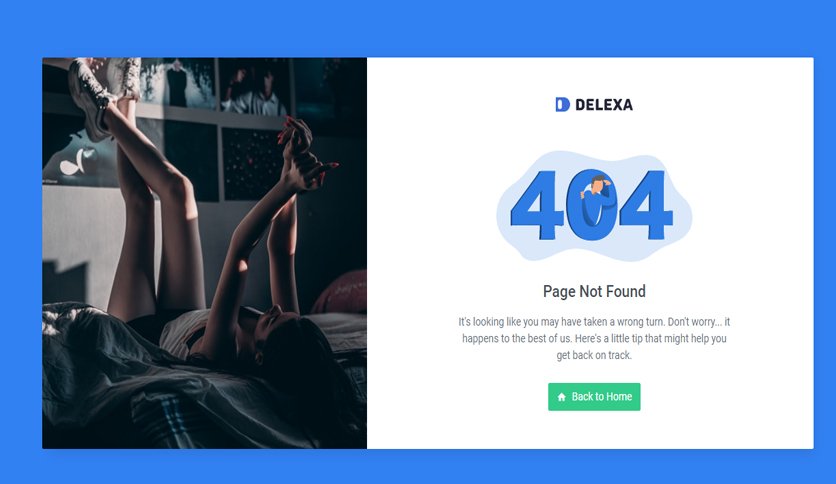Screen dimensions: 836x484
Task: Click the dark bedsheet at photo bottom
Action: [160, 405]
